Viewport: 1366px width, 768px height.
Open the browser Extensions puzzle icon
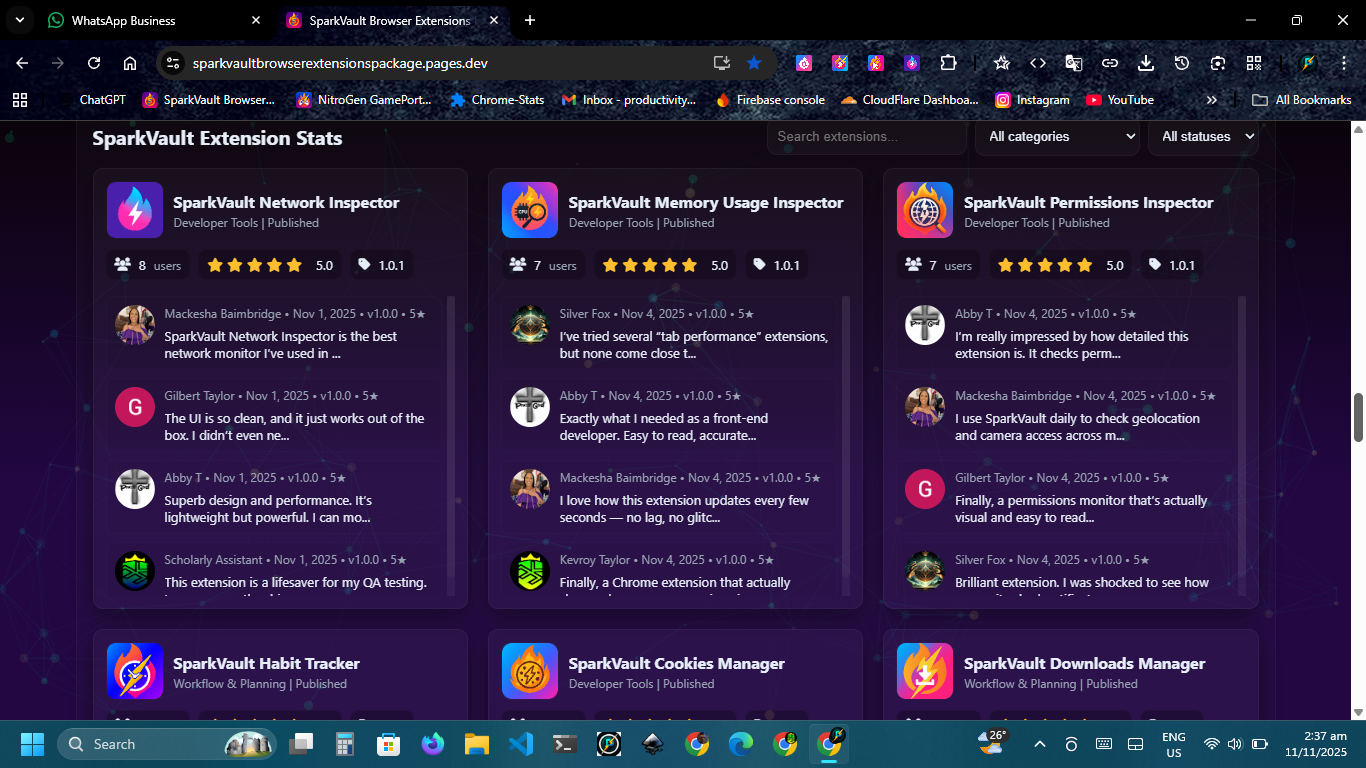(x=948, y=62)
